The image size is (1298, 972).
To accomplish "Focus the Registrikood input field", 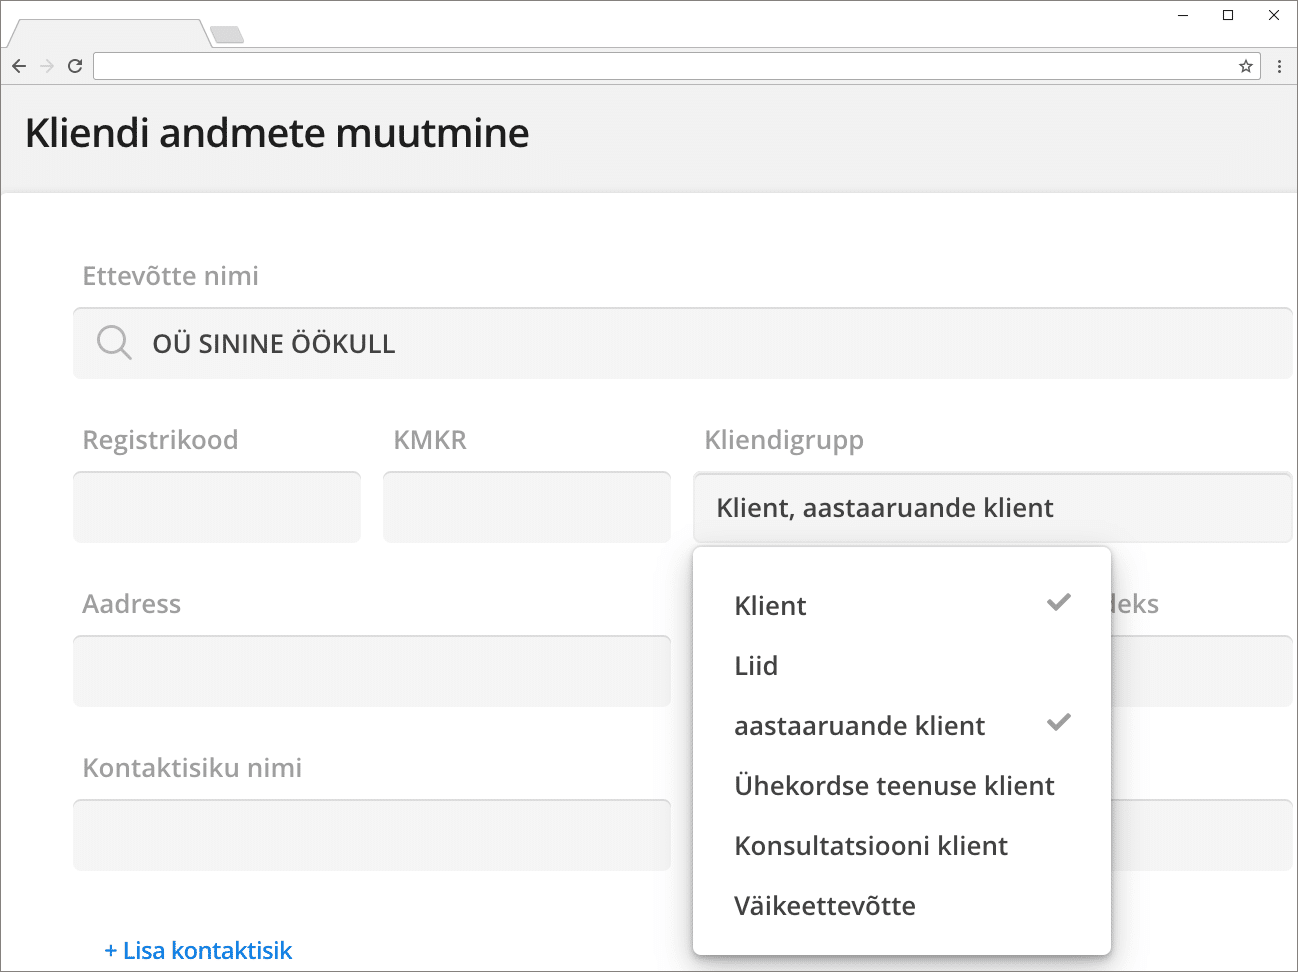I will [217, 507].
